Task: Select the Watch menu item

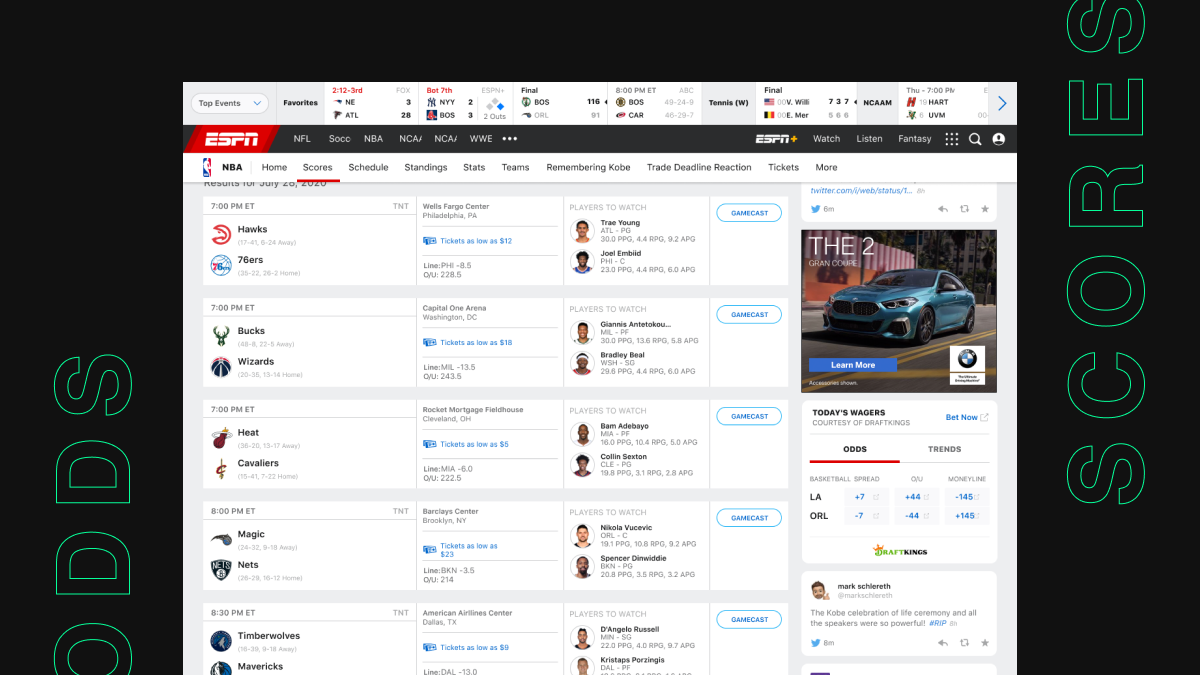Action: pos(827,139)
